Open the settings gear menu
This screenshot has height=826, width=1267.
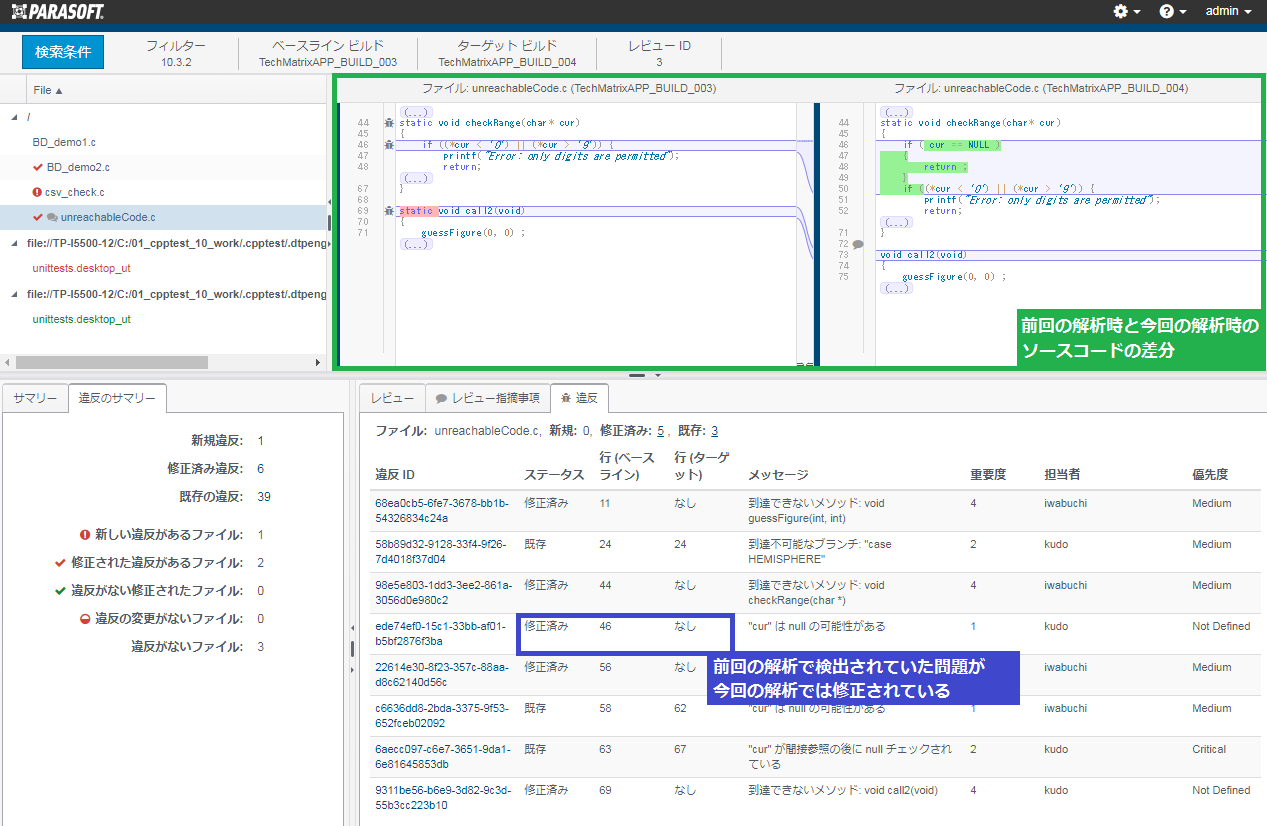[x=1127, y=11]
